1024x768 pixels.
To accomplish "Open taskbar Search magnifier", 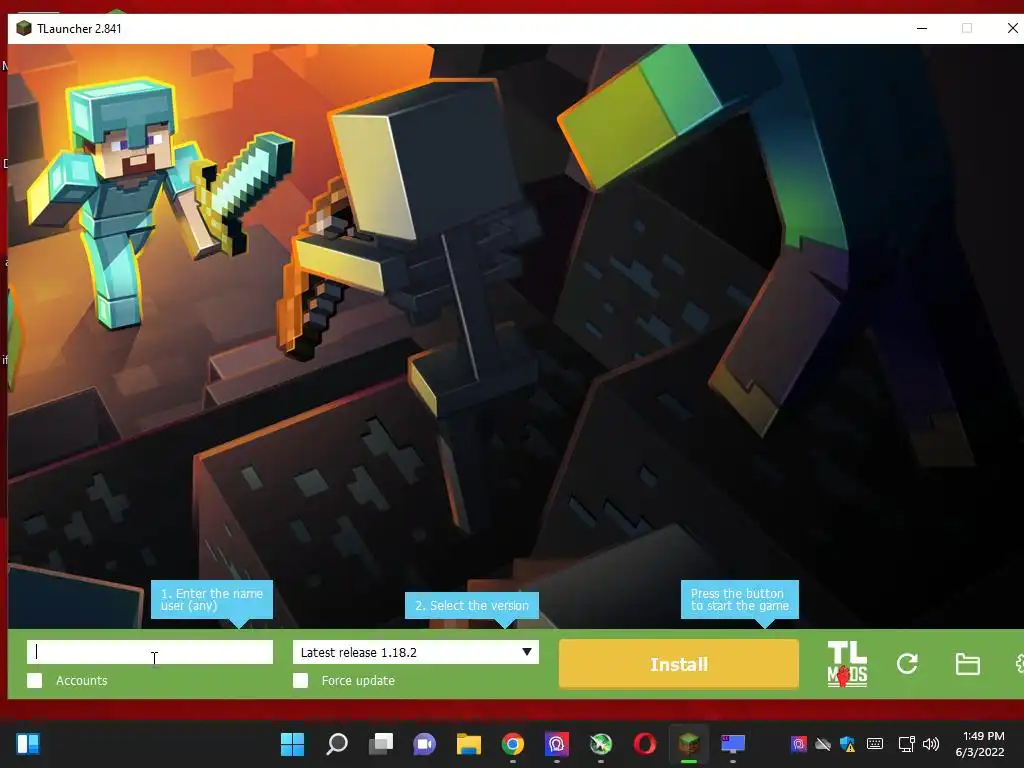I will click(x=337, y=744).
